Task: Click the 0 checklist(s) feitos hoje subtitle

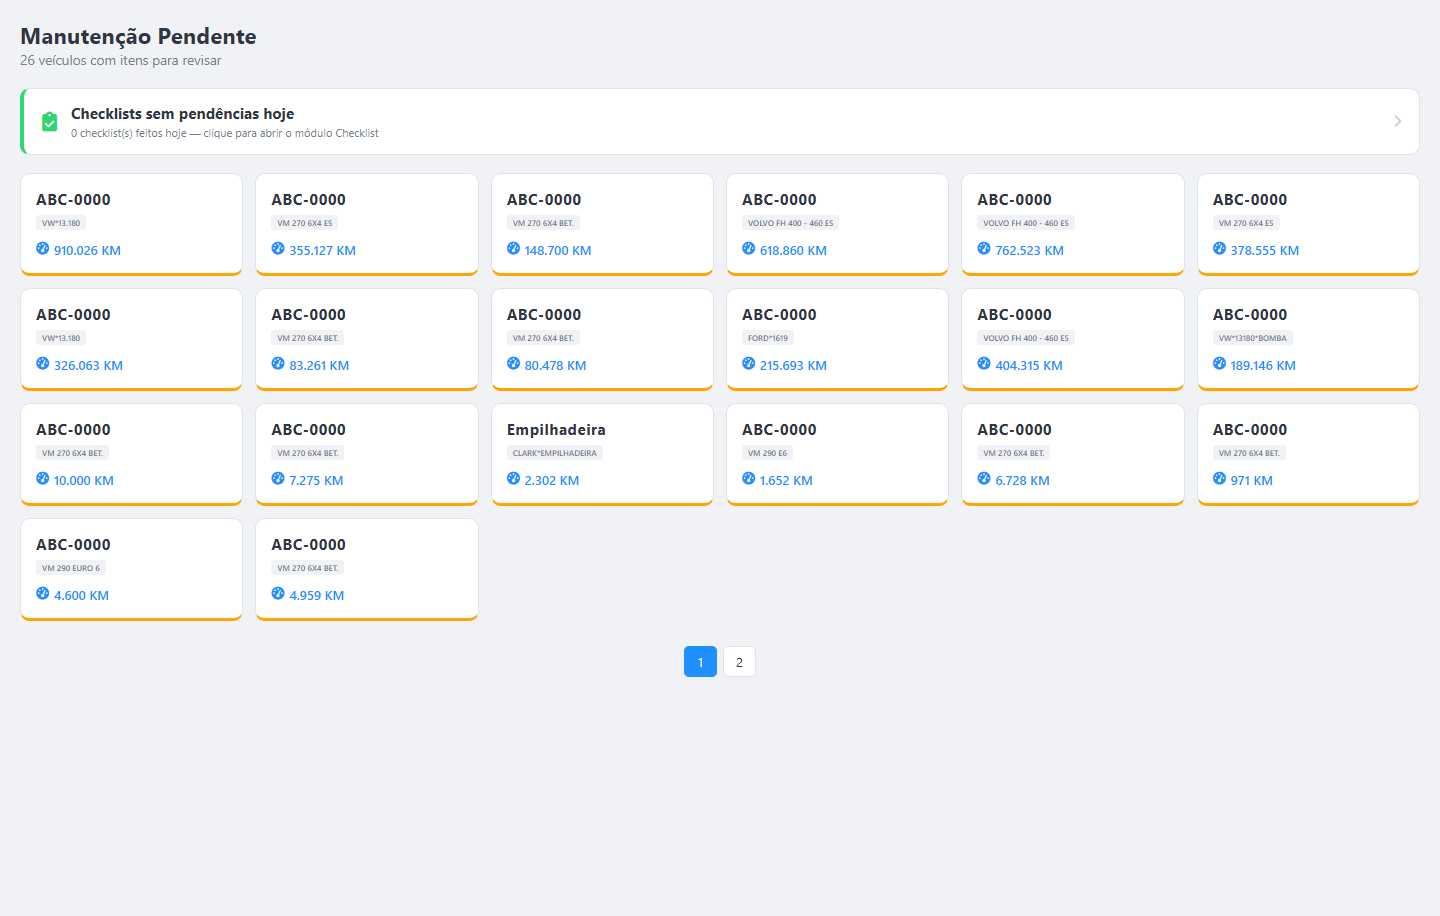Action: (225, 133)
